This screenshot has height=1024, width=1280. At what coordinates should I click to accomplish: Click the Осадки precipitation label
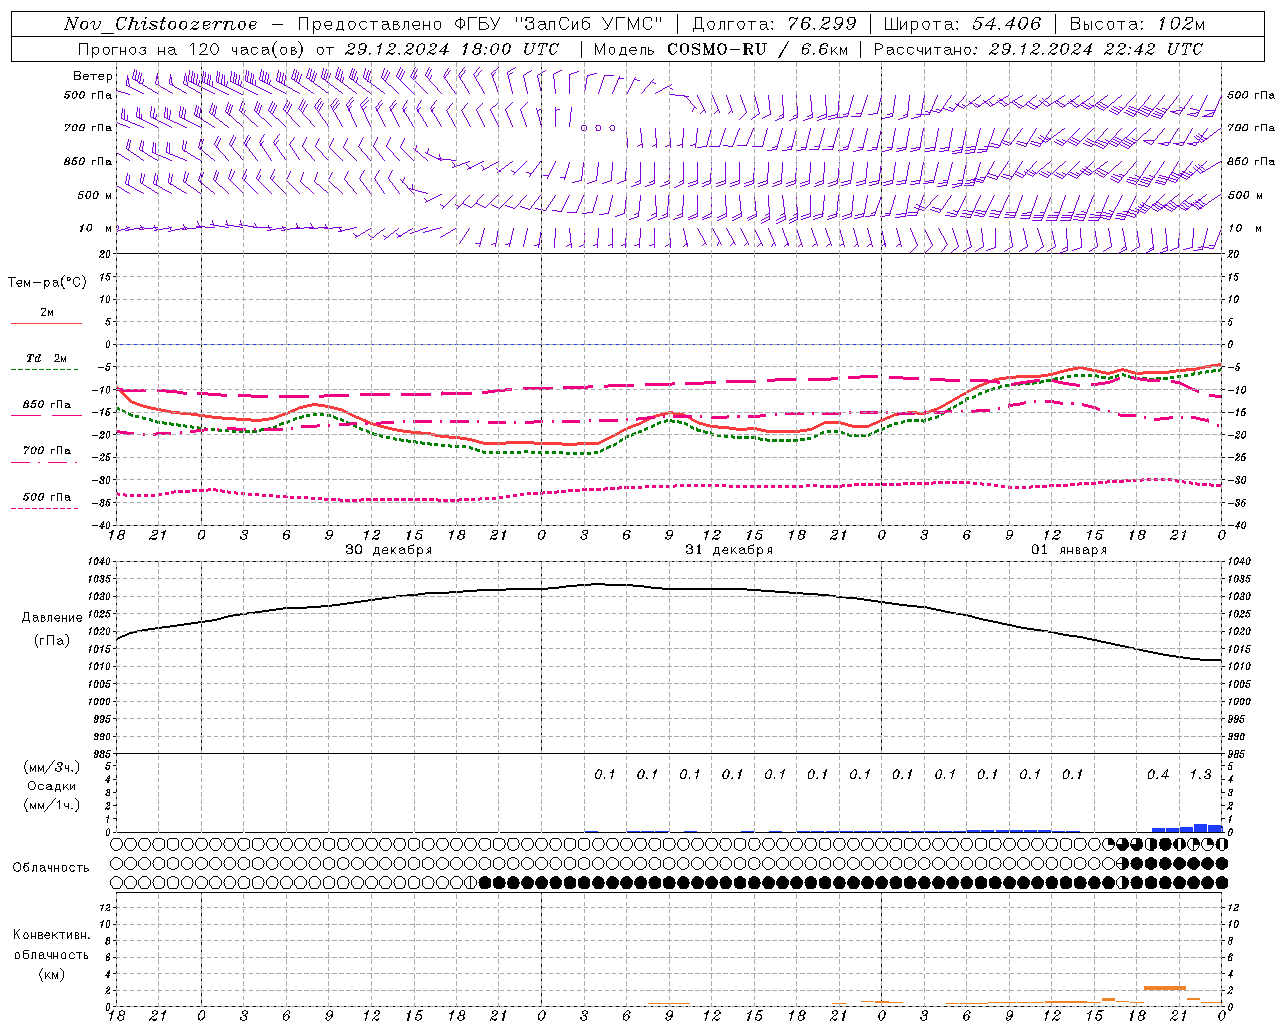pyautogui.click(x=52, y=786)
